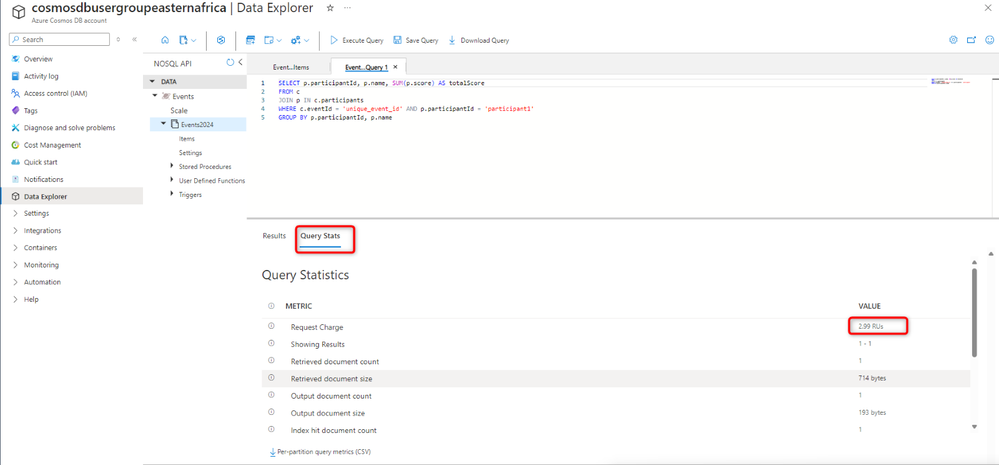Open Items under Events2024

pos(187,138)
